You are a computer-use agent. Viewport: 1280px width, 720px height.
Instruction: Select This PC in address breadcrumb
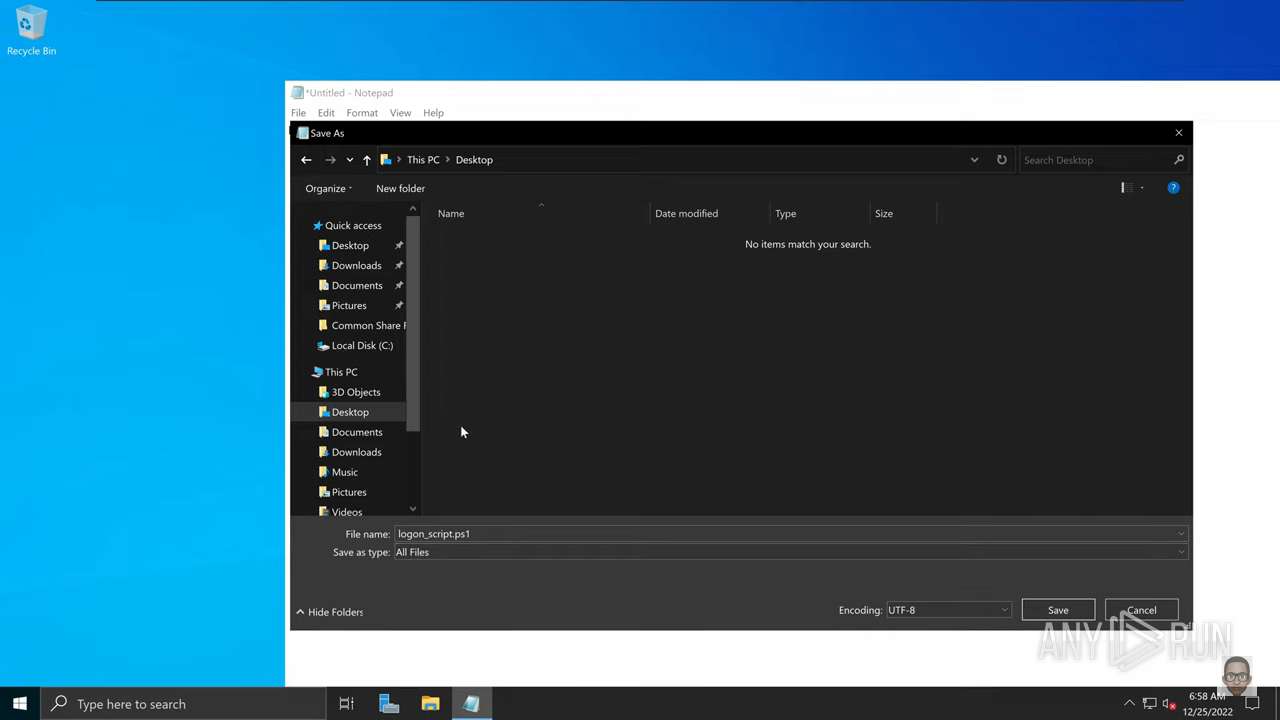[x=423, y=160]
